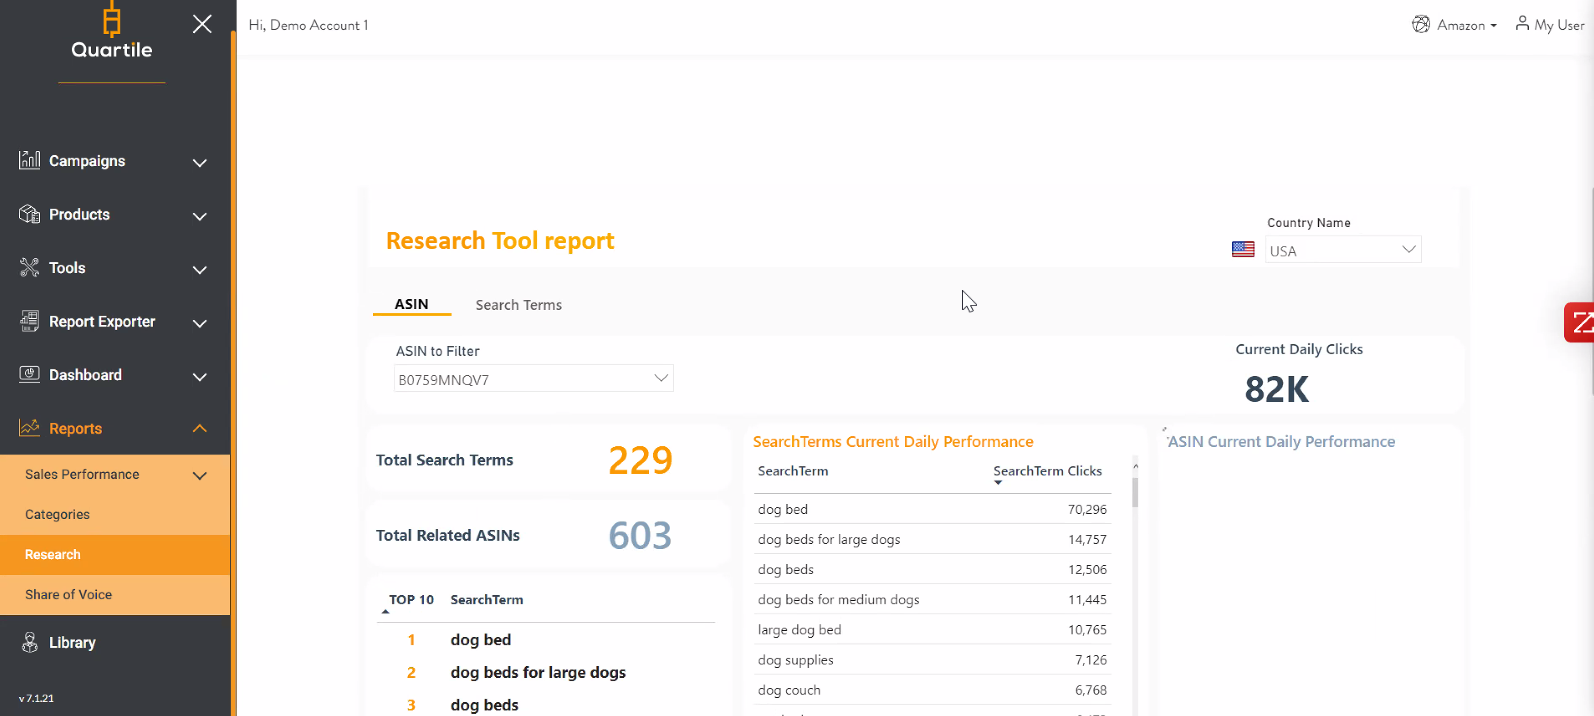Expand the Sales Performance submenu
Image resolution: width=1594 pixels, height=716 pixels.
(x=200, y=475)
